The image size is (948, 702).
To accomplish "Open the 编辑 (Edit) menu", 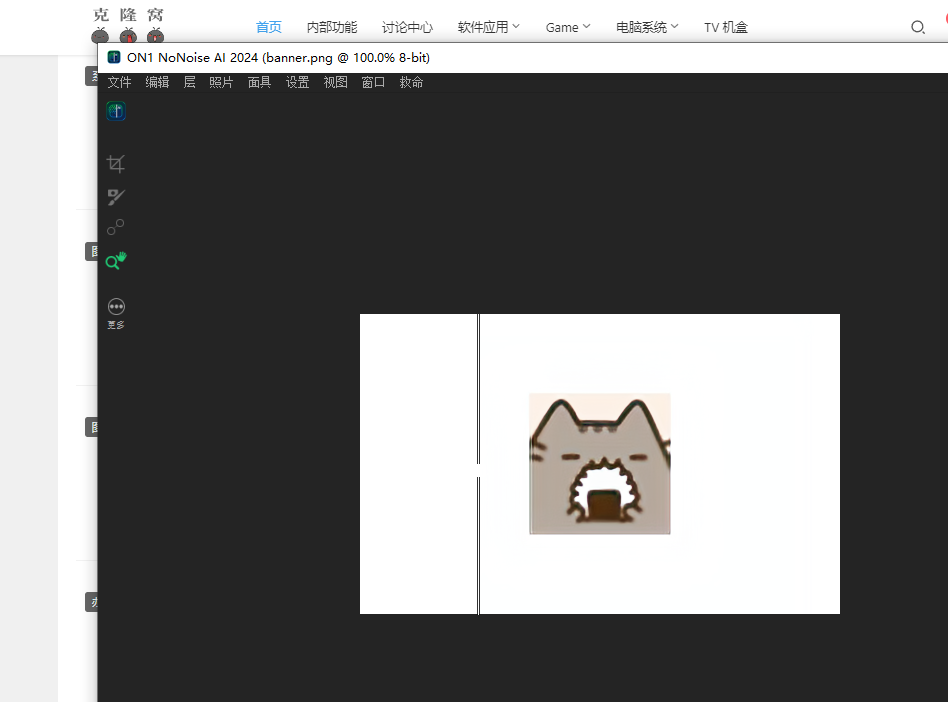I will [157, 82].
